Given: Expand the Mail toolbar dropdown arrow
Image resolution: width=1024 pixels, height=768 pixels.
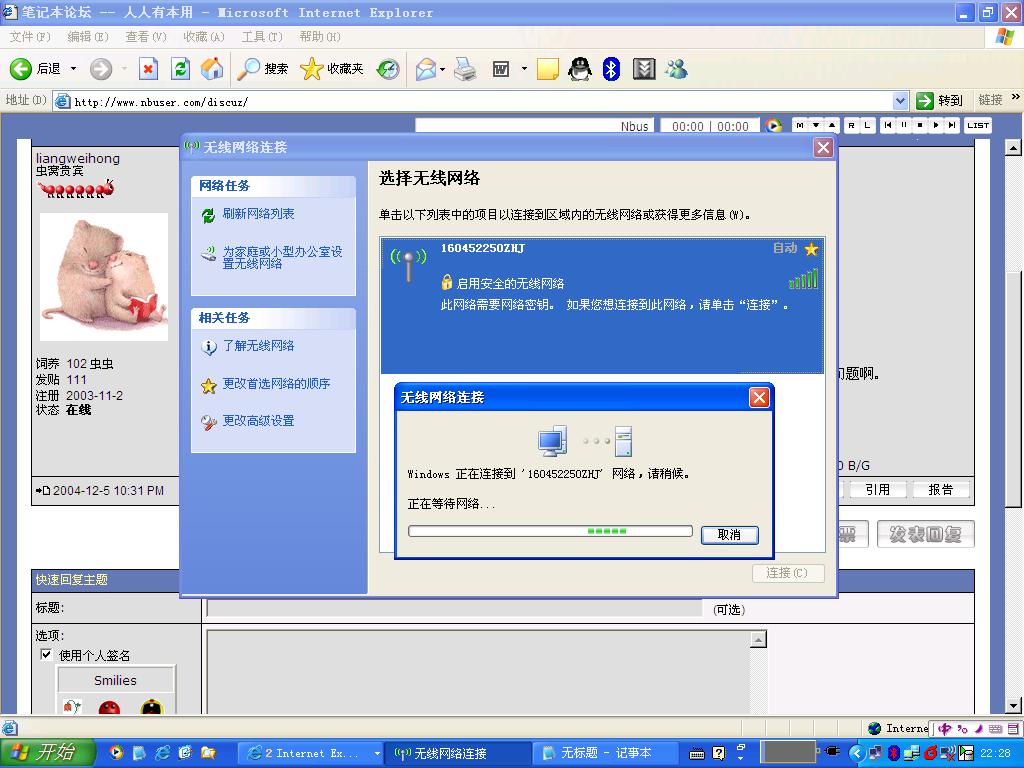Looking at the screenshot, I should point(441,69).
